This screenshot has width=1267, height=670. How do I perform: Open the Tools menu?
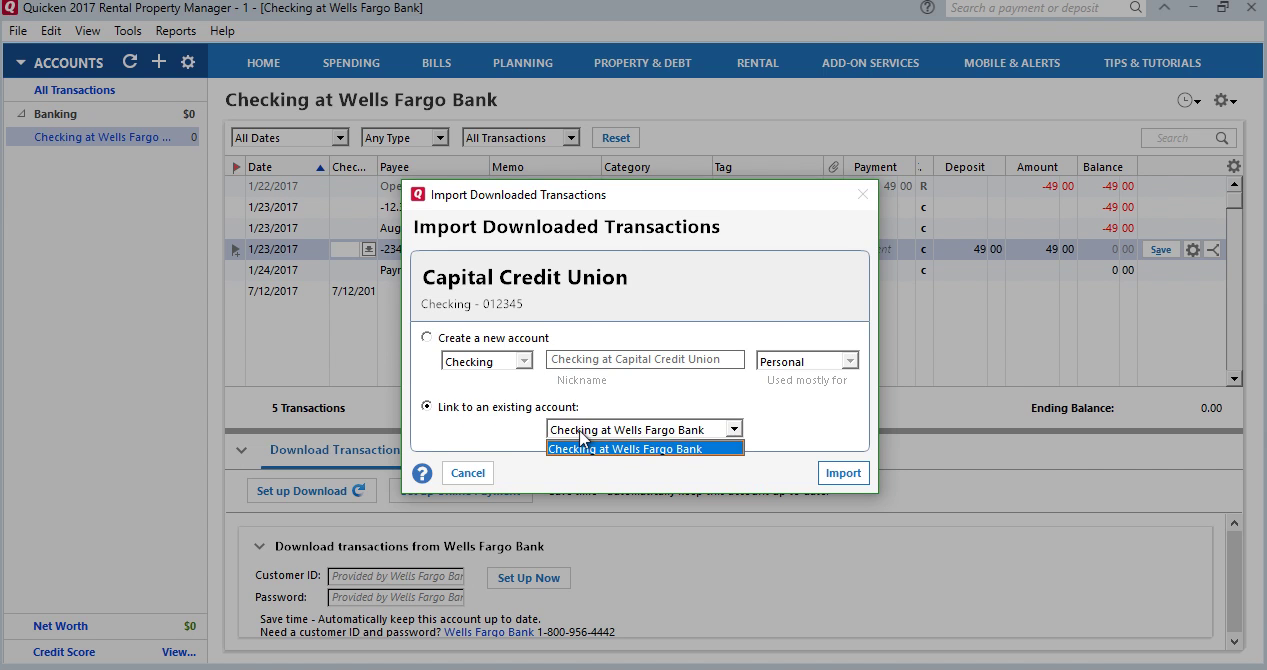pyautogui.click(x=128, y=31)
